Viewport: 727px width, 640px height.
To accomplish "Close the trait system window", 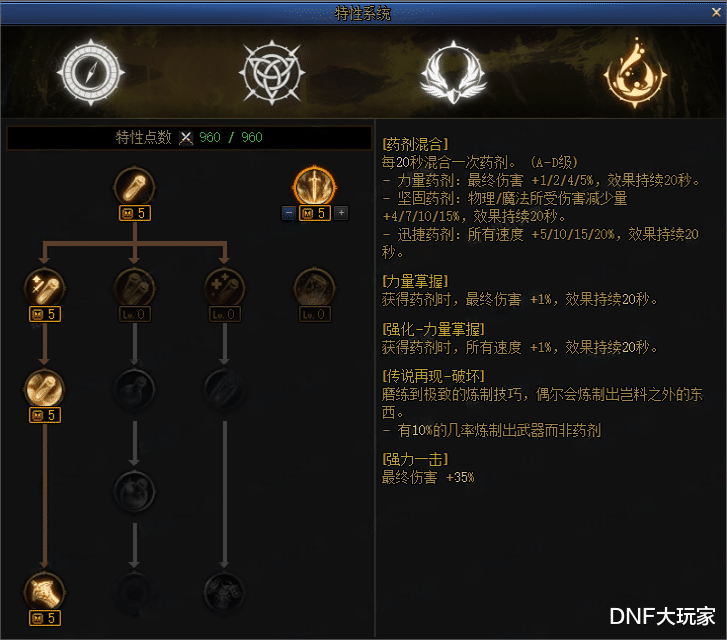I will [x=716, y=13].
